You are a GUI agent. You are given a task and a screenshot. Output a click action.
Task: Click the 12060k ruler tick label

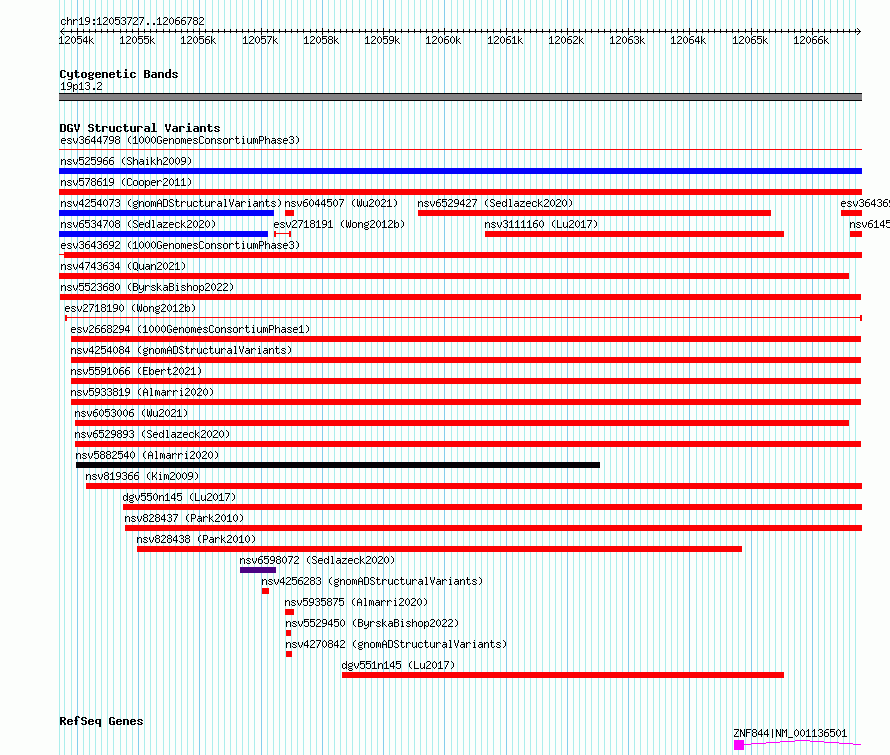click(443, 40)
